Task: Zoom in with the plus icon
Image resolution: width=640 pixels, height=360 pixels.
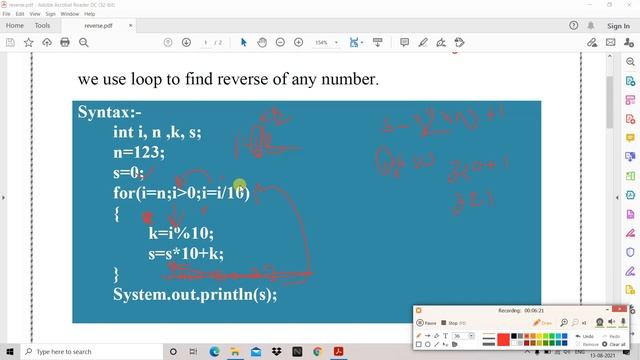Action: 298,42
